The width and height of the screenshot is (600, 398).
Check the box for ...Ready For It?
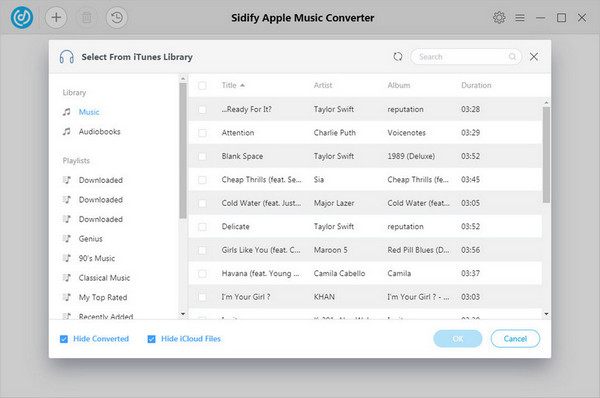pos(202,109)
